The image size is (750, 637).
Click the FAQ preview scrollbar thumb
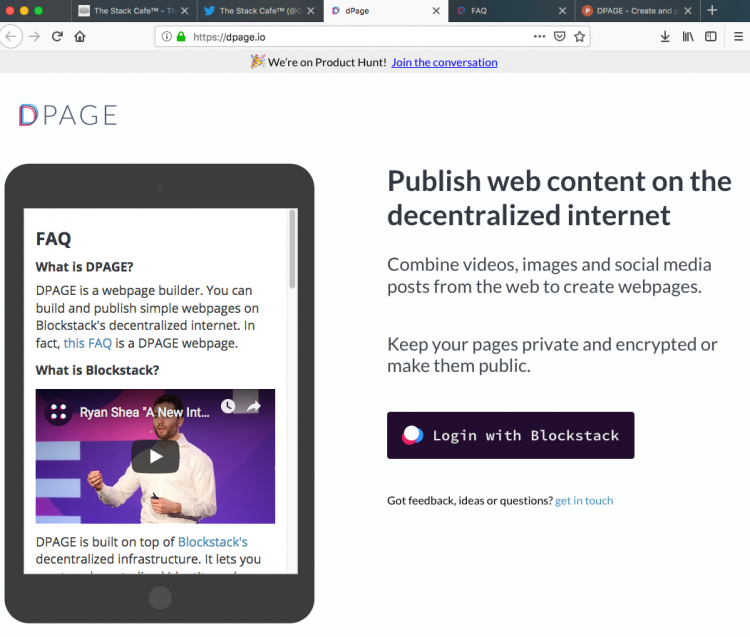coord(292,249)
